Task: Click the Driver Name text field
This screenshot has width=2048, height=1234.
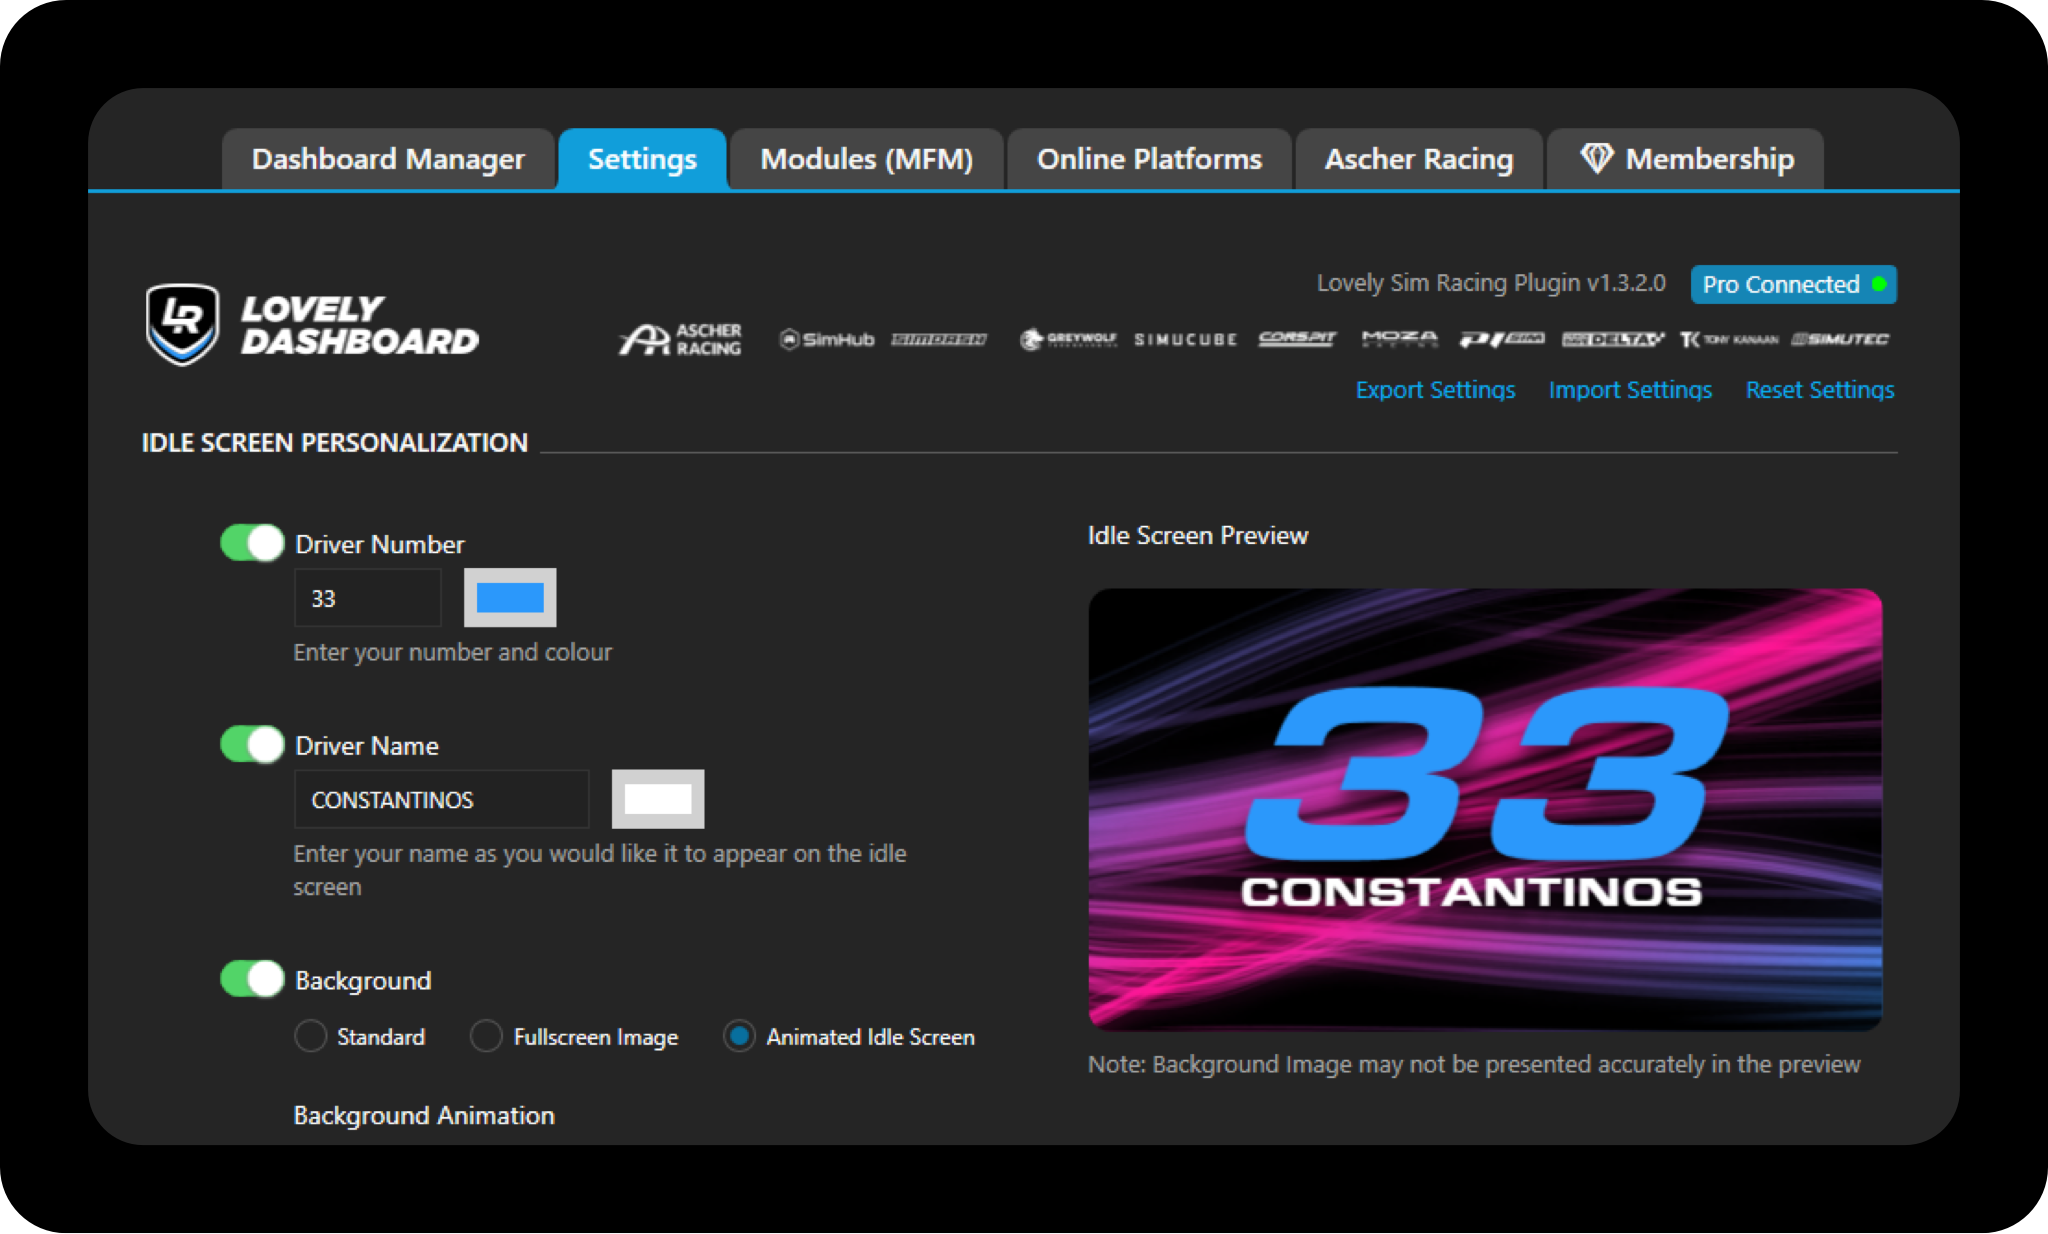Action: coord(441,800)
